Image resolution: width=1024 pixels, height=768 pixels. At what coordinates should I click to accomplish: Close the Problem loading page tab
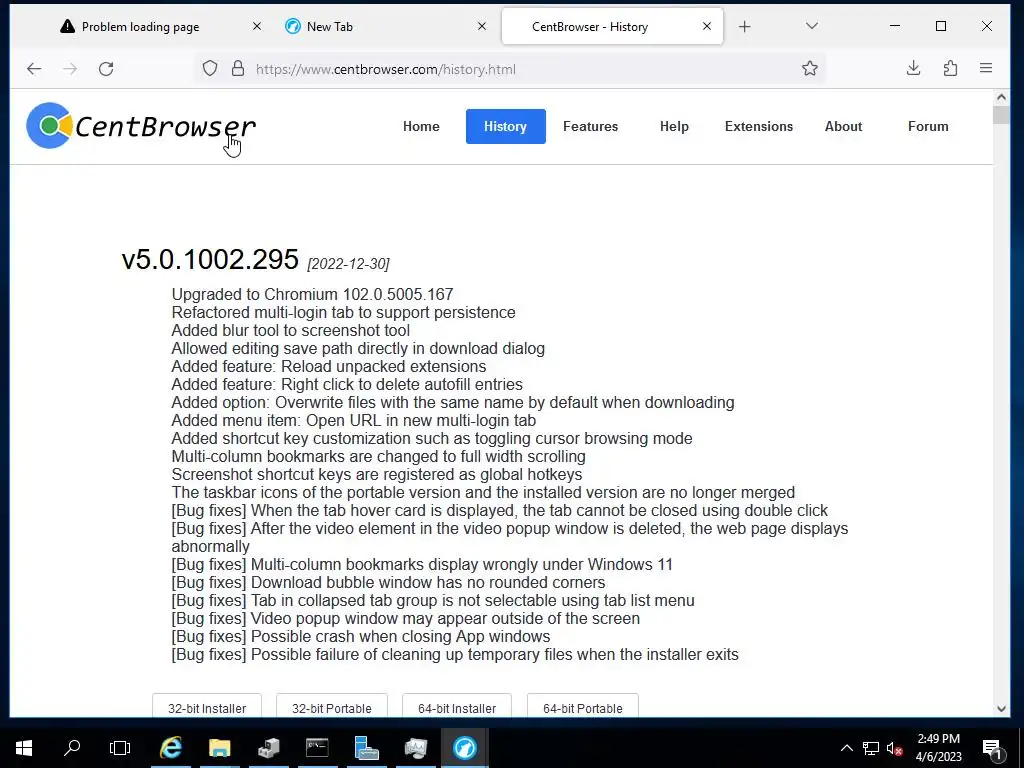(257, 26)
